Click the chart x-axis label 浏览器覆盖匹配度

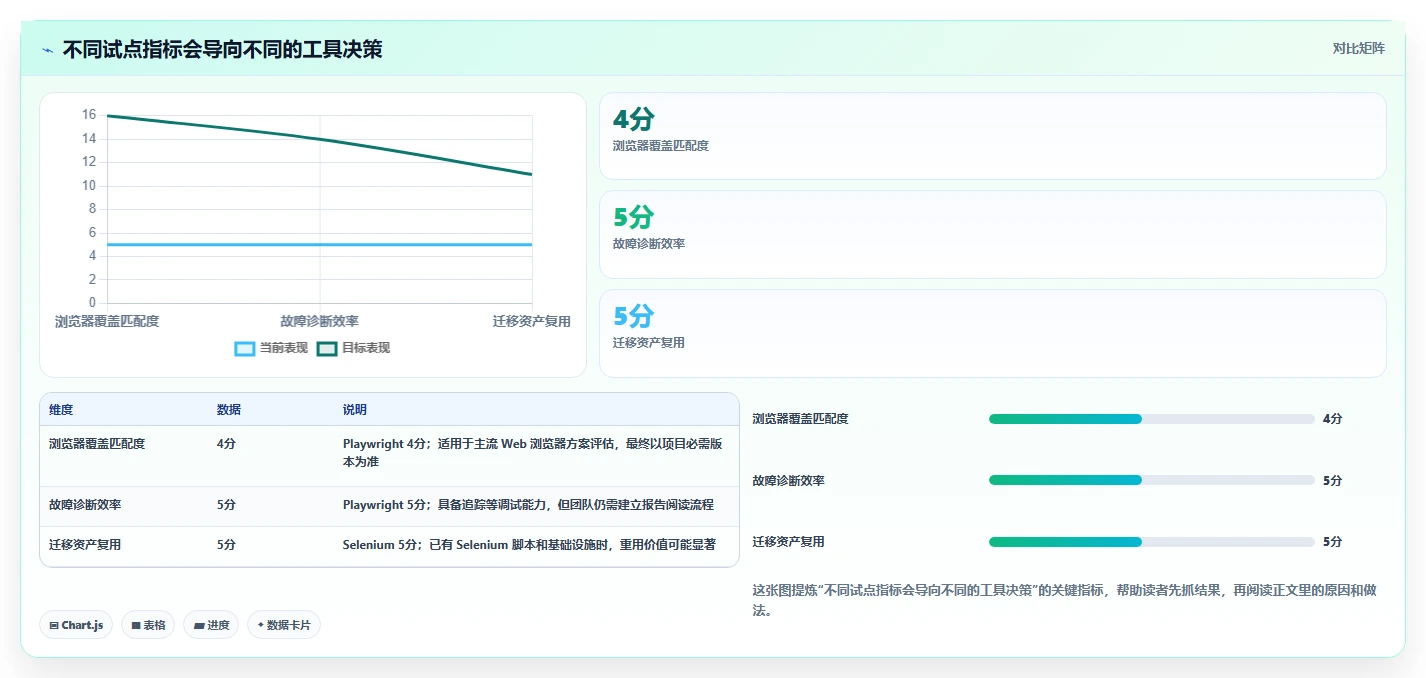point(107,321)
